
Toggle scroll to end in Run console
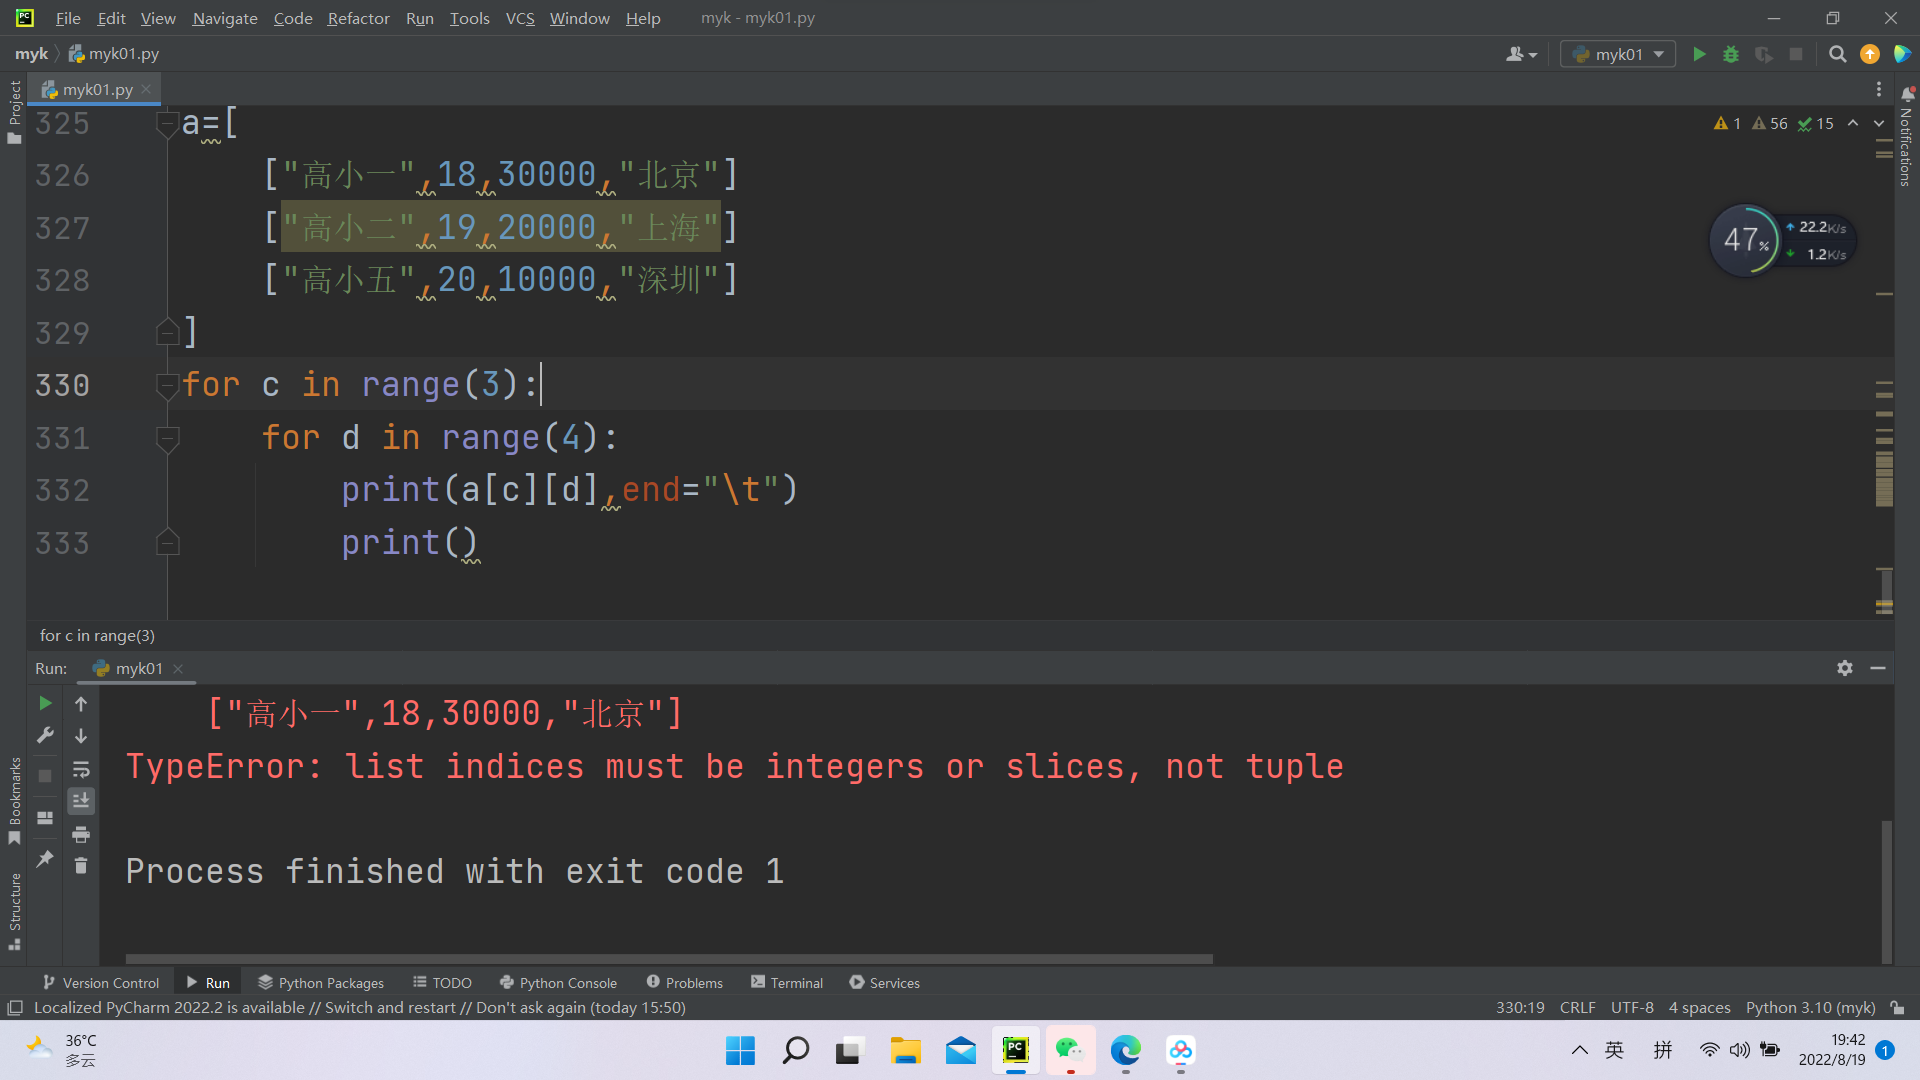(x=81, y=800)
